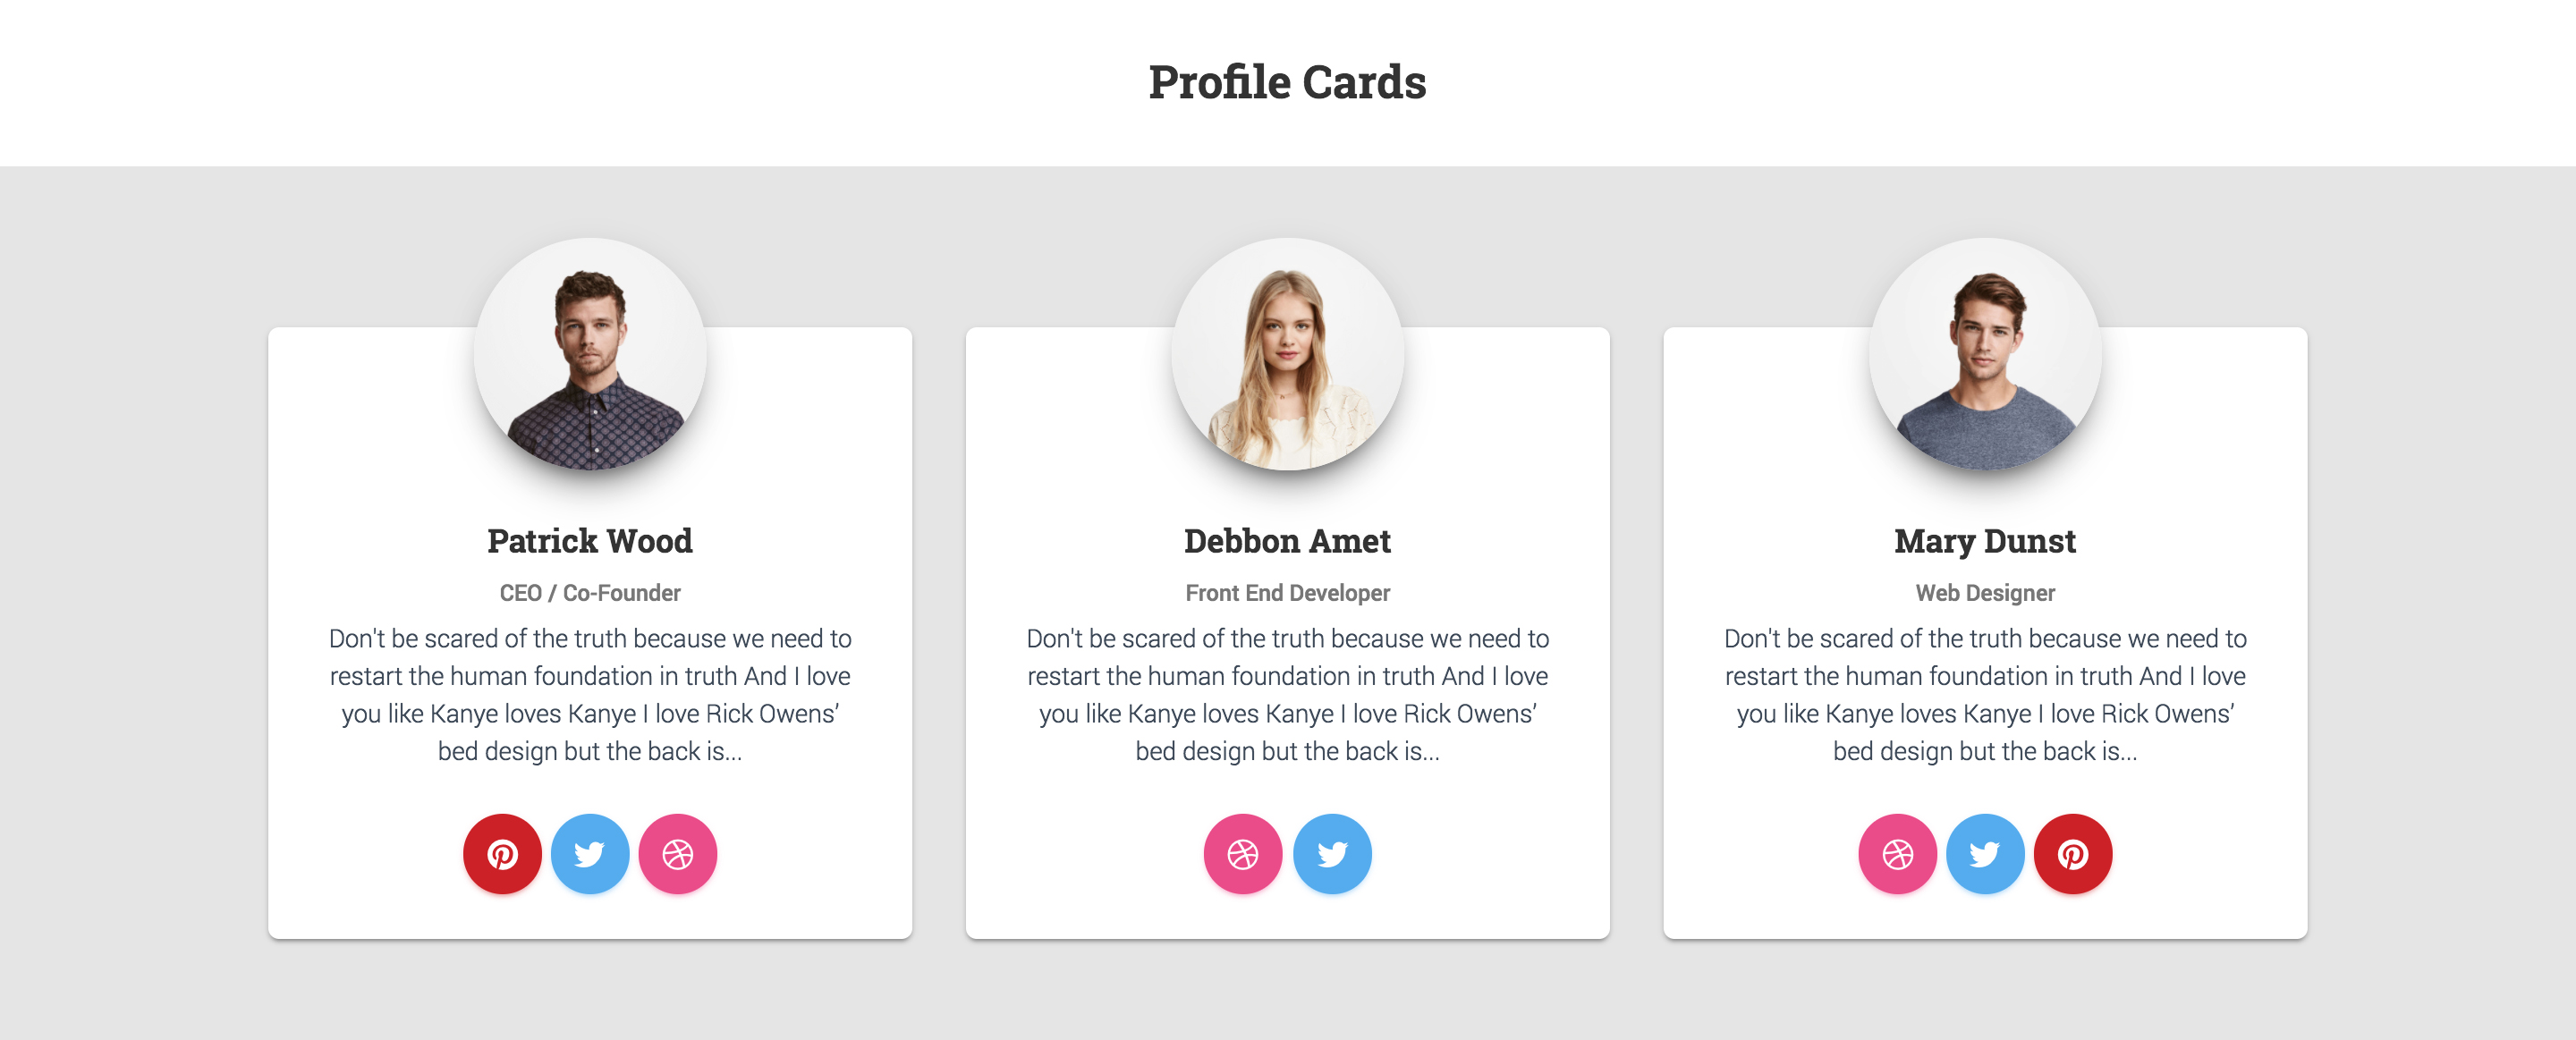The height and width of the screenshot is (1040, 2576).
Task: Click the Web Designer subtitle
Action: point(1985,593)
